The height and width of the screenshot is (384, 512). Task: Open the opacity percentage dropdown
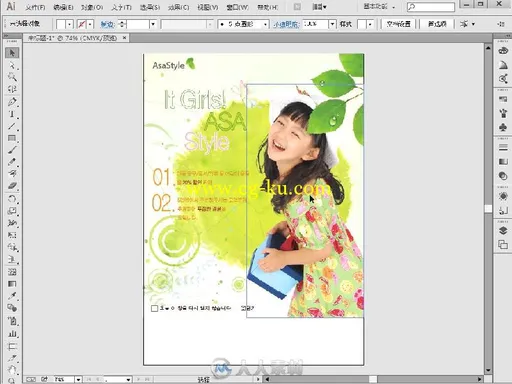(332, 24)
